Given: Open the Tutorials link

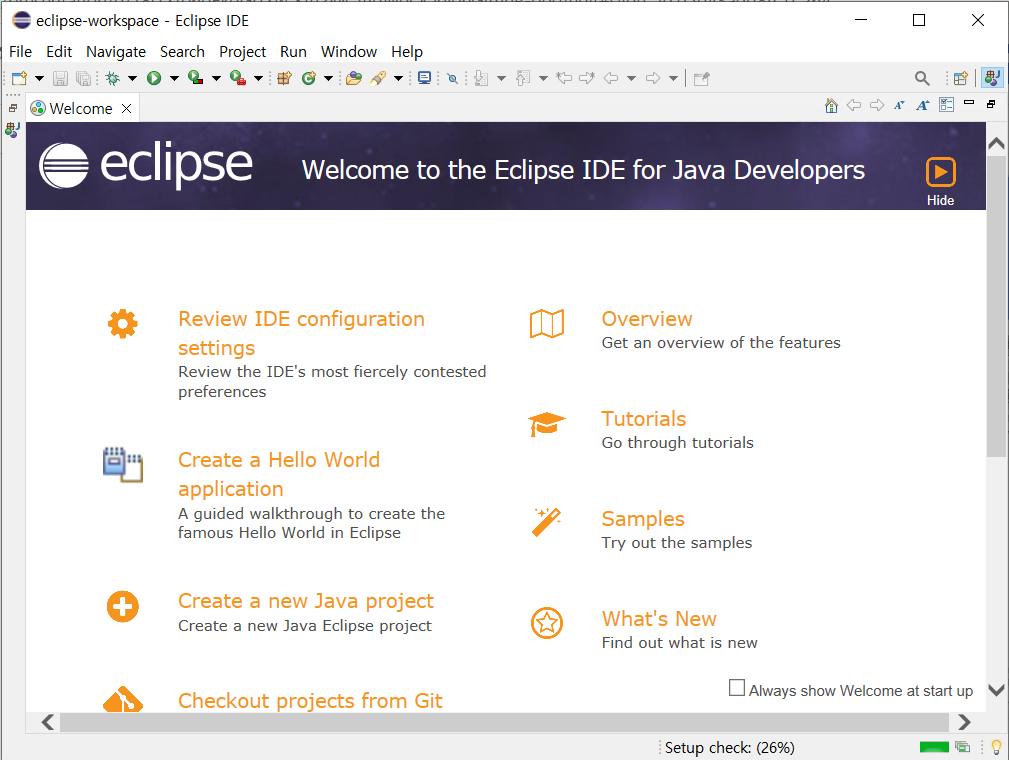Looking at the screenshot, I should tap(643, 419).
